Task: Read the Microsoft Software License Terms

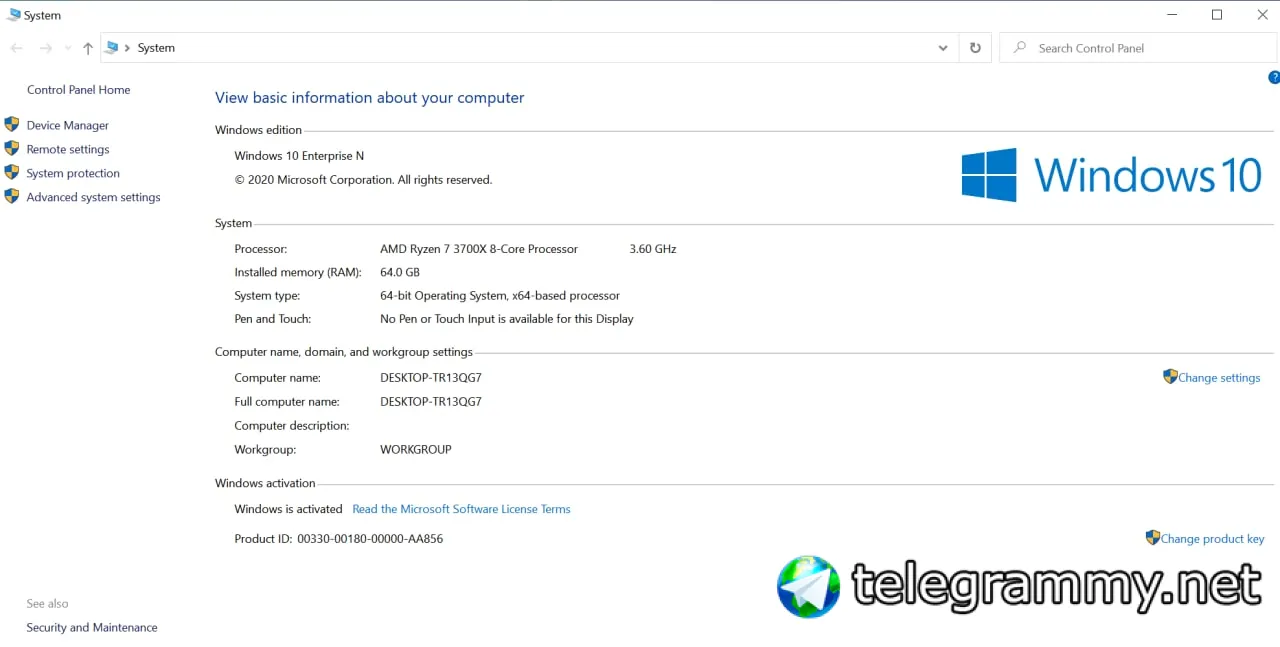Action: coord(461,509)
